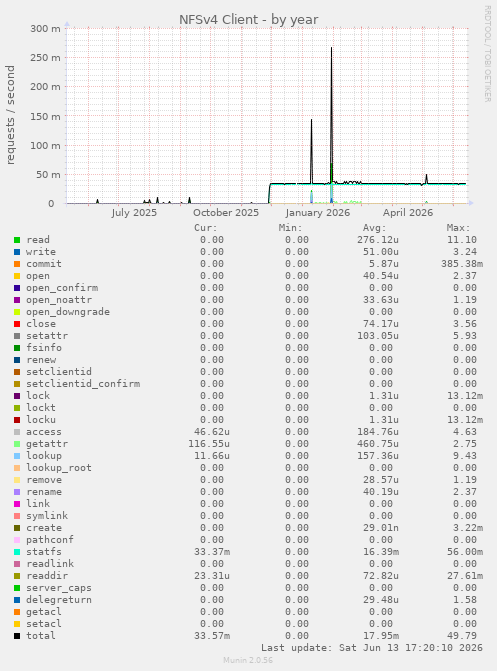The height and width of the screenshot is (671, 497).
Task: Click the getattr average 460.75u
Action: (x=378, y=444)
